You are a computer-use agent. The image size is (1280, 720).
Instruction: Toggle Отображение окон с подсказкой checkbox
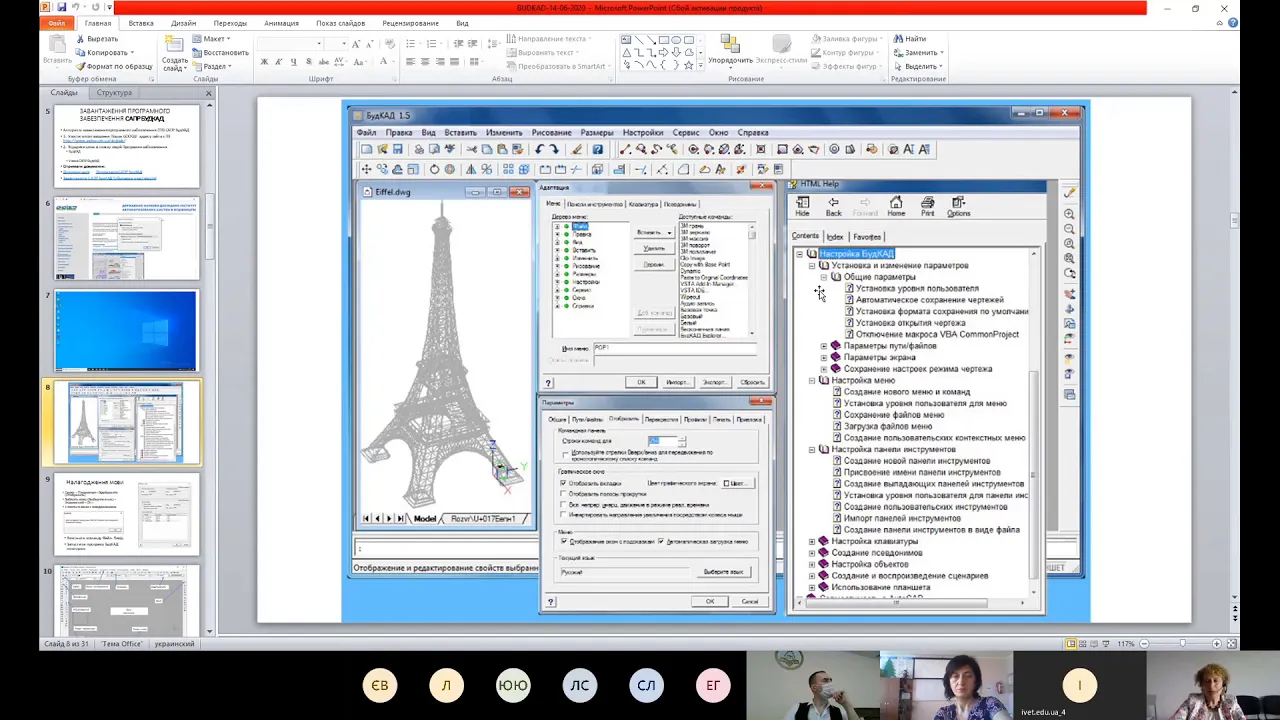click(x=563, y=542)
